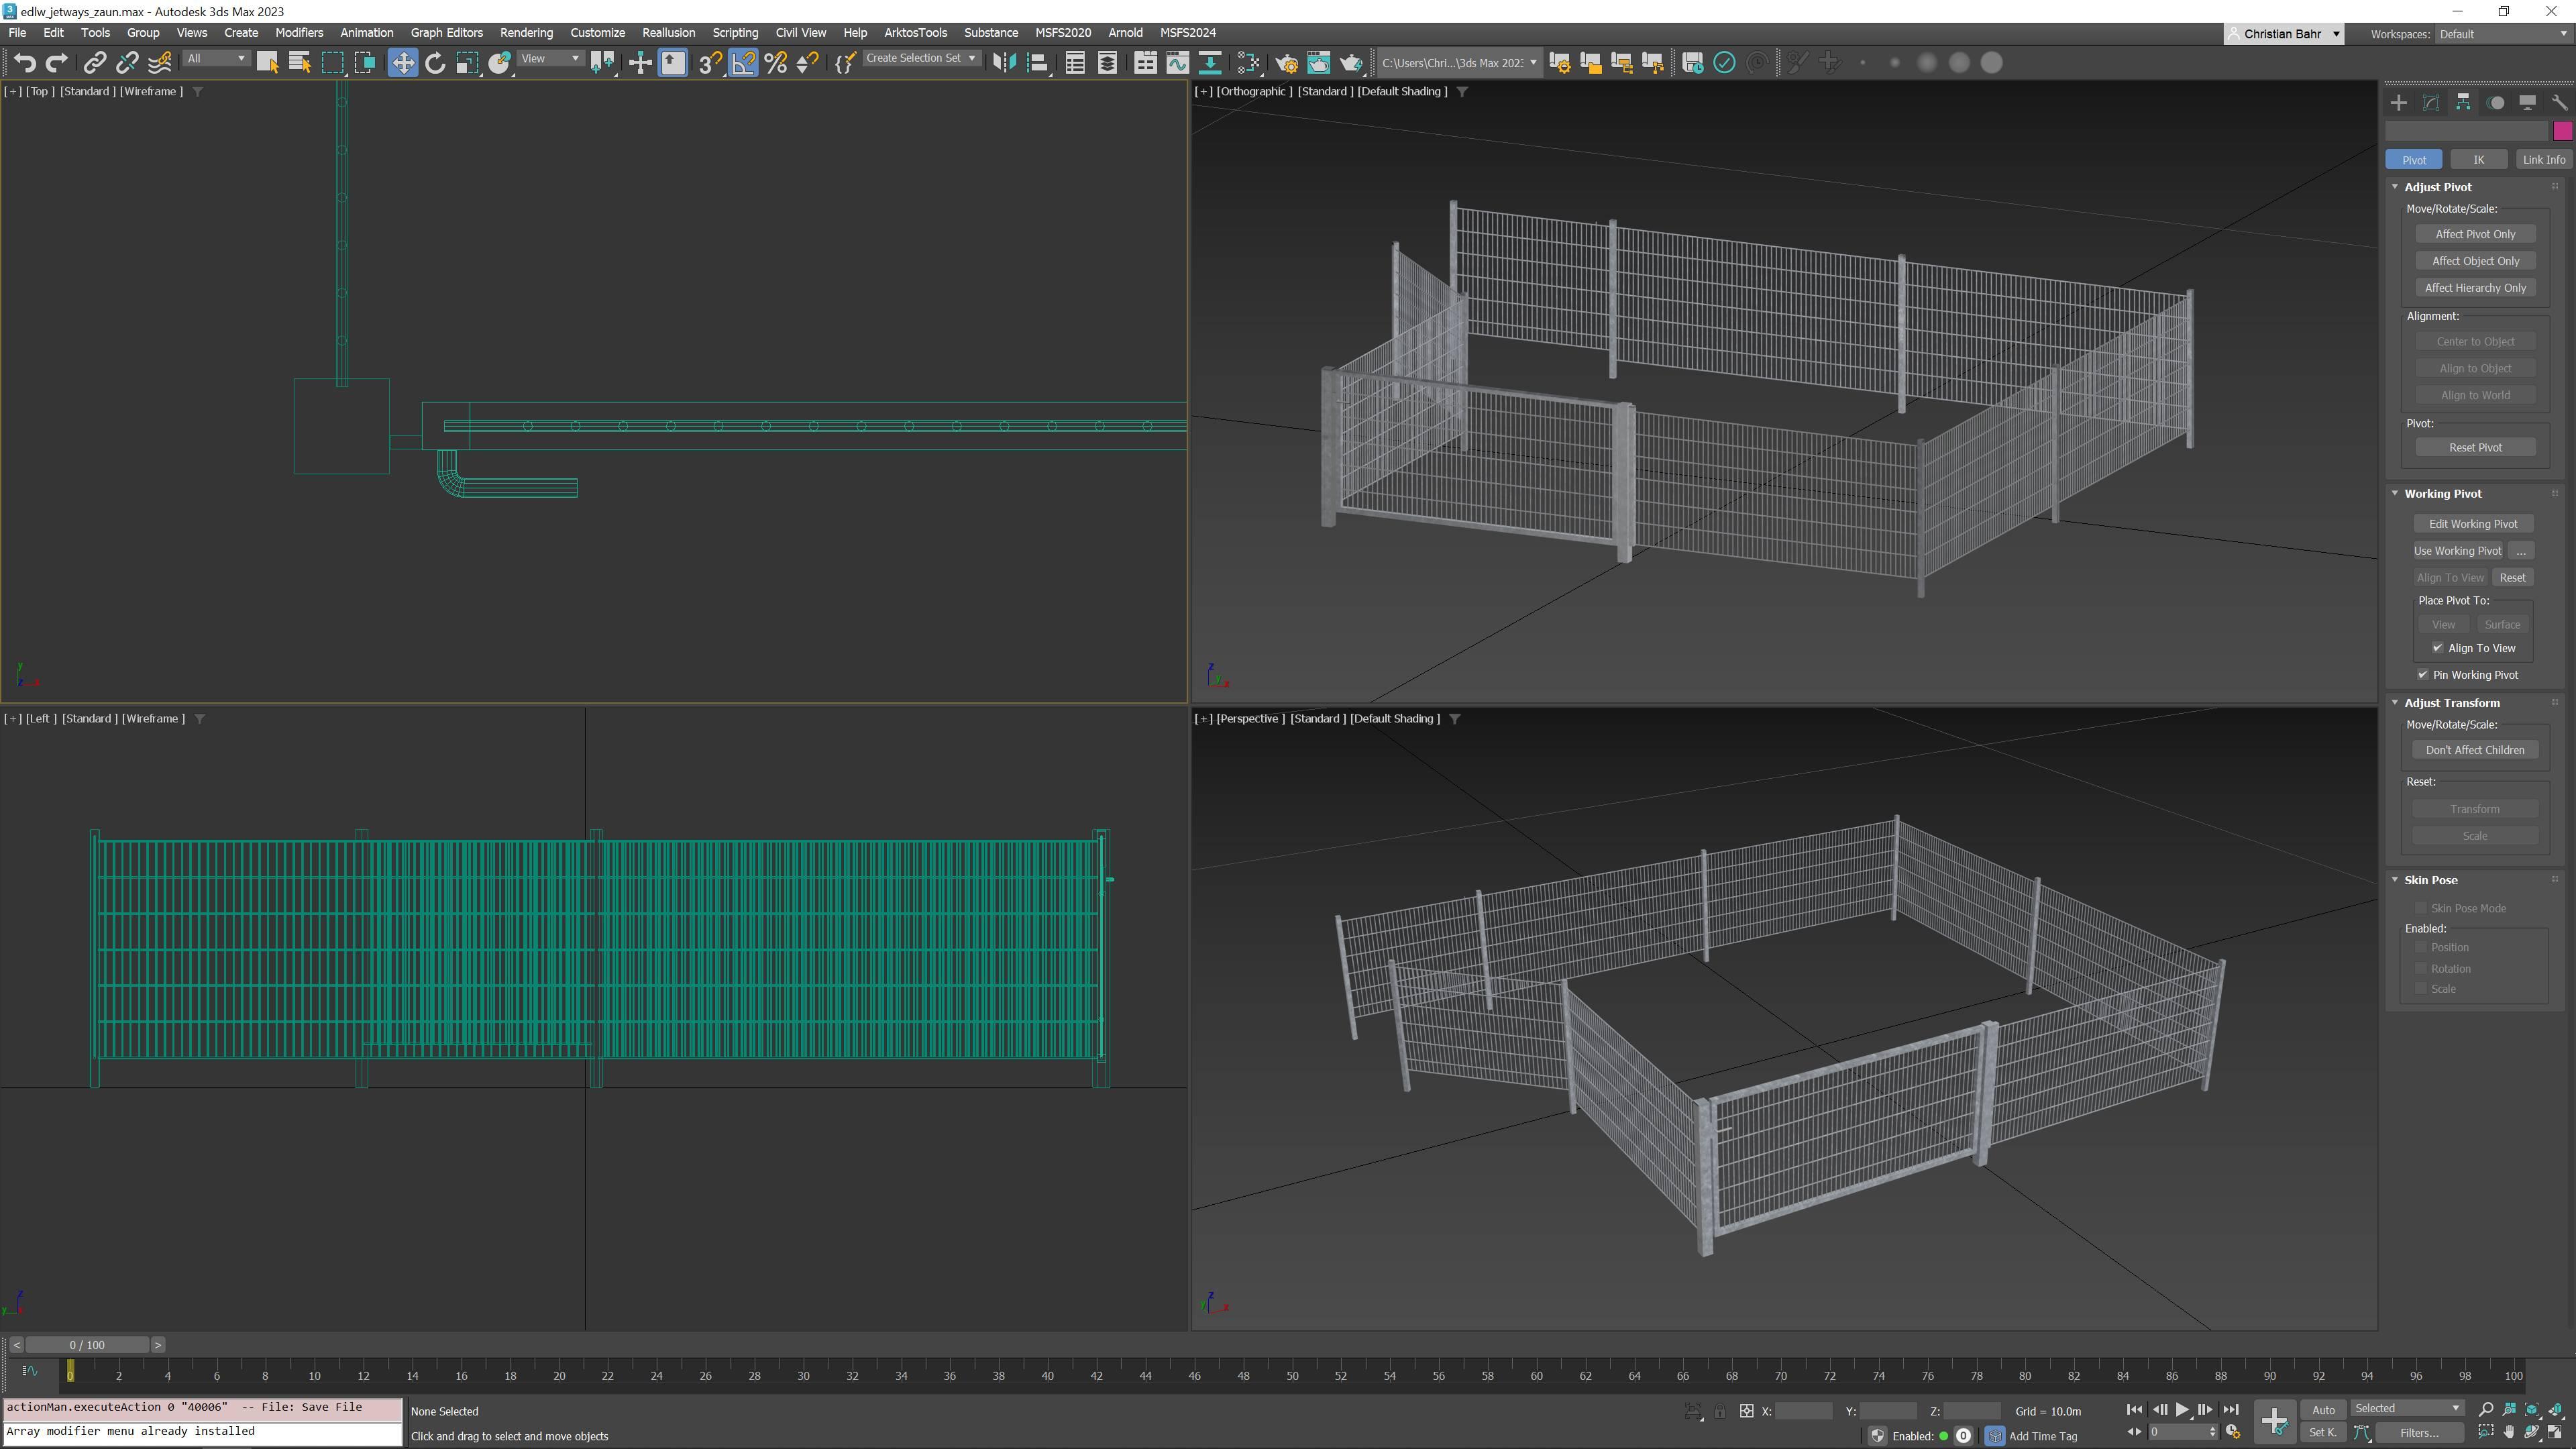This screenshot has width=2576, height=1449.
Task: Click the pink object color swatch
Action: coord(2562,131)
